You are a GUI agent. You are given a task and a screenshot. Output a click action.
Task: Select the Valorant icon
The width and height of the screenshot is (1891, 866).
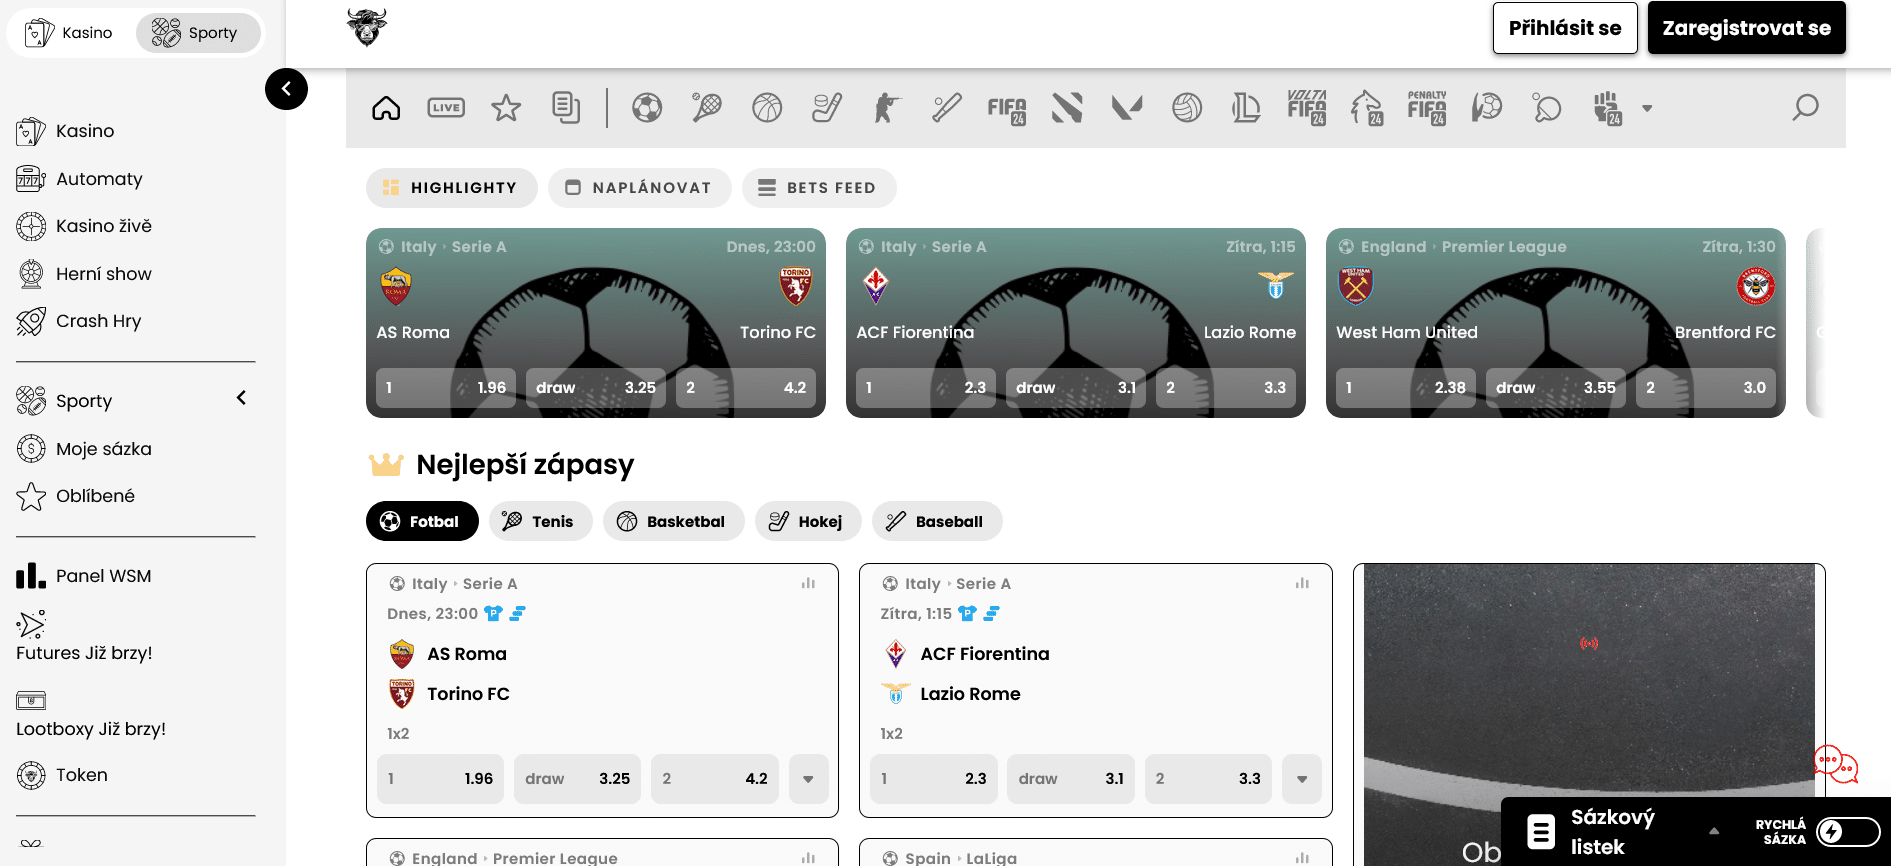(1127, 108)
